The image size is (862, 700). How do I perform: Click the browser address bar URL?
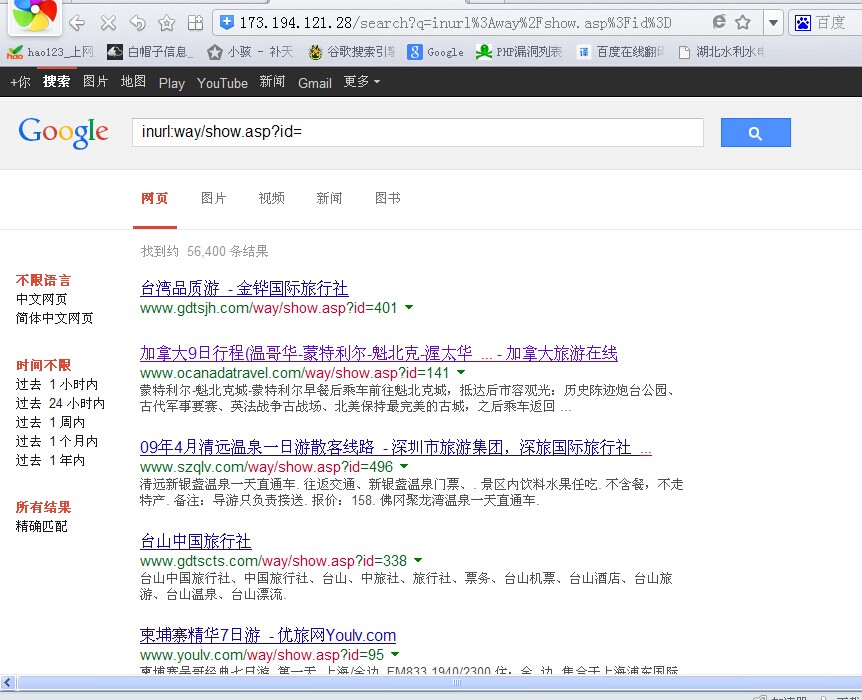(x=455, y=23)
